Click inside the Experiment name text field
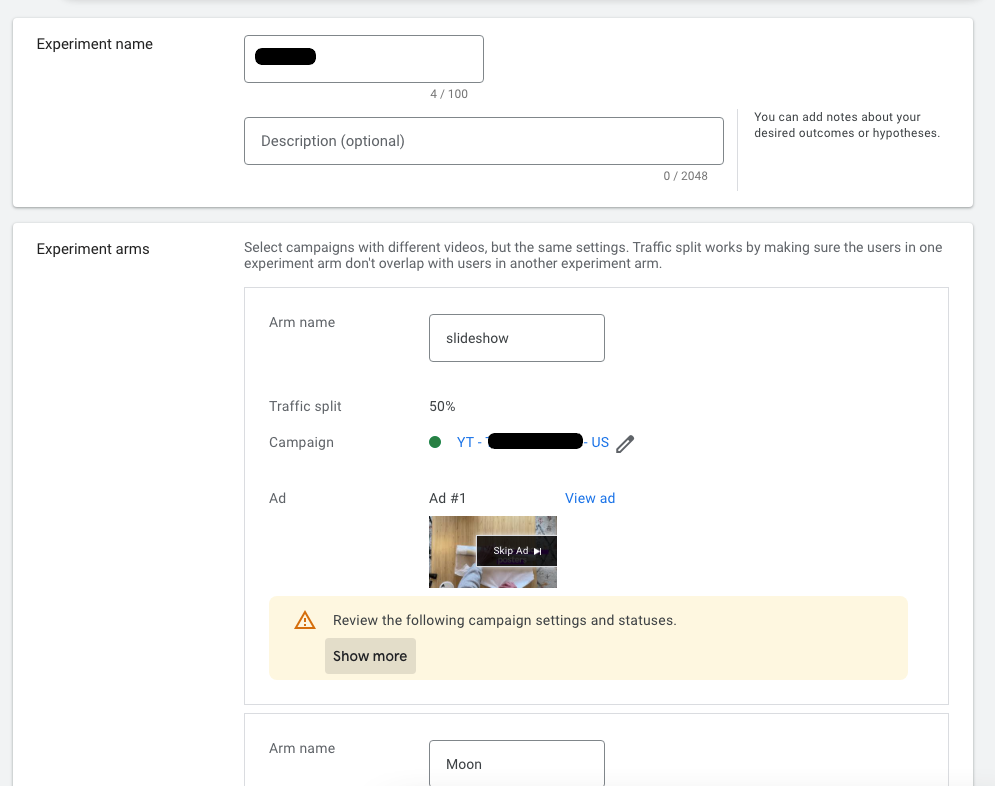 click(x=363, y=58)
